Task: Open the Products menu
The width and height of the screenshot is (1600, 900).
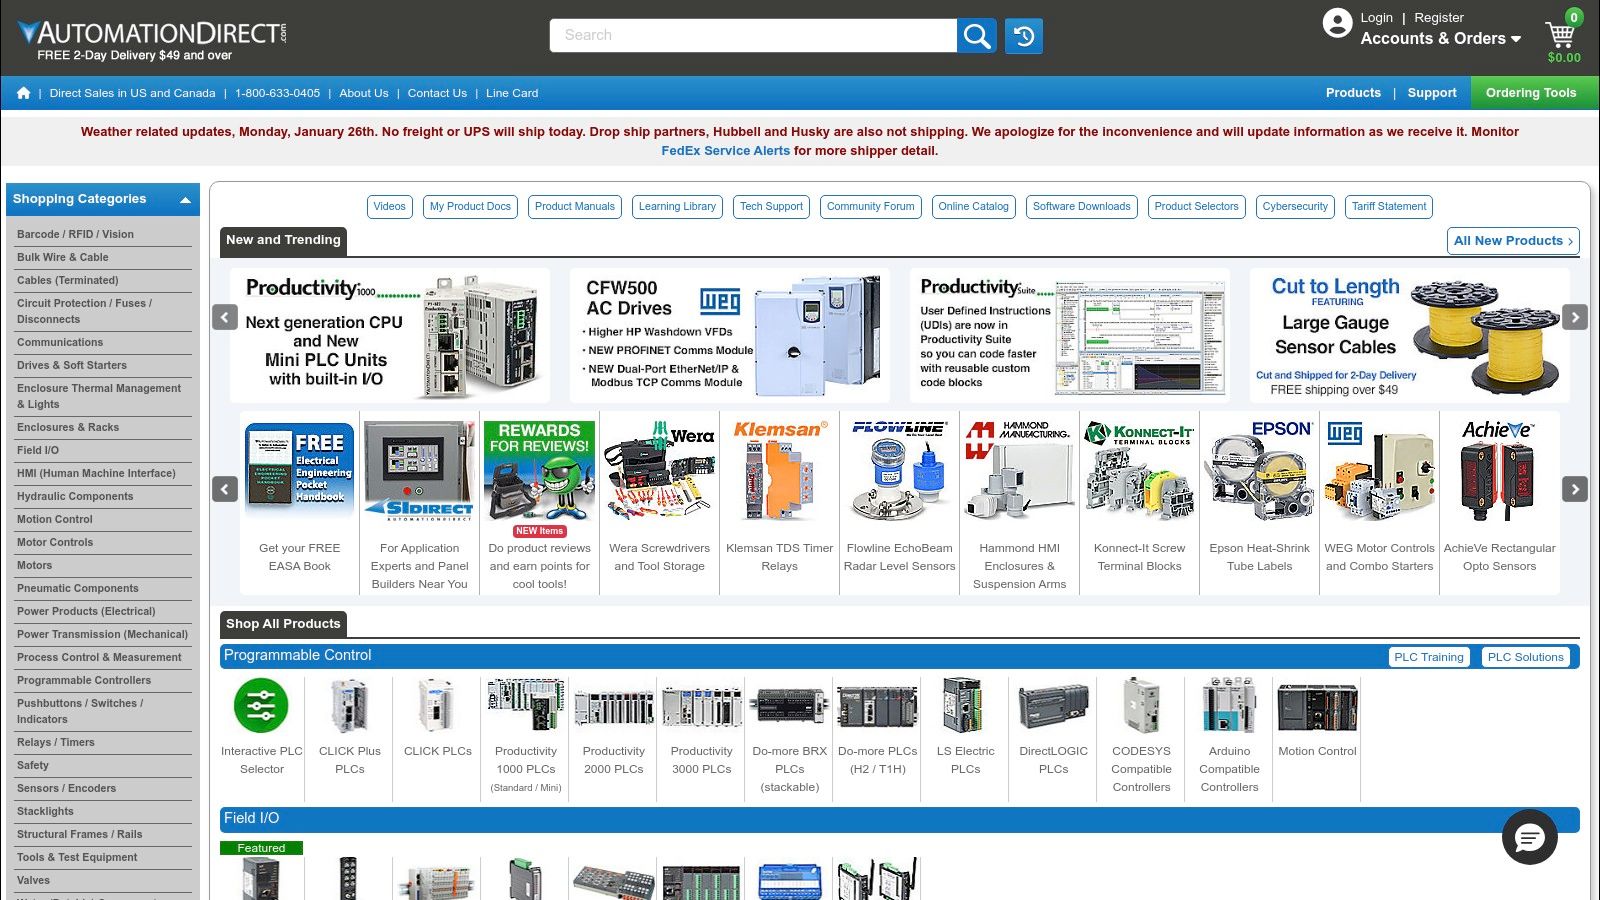Action: [x=1353, y=92]
